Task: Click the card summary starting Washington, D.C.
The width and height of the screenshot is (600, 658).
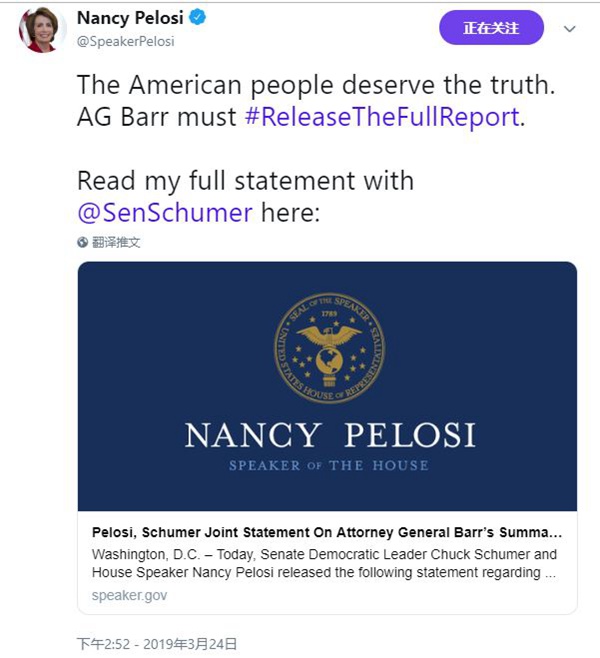Action: [x=324, y=564]
